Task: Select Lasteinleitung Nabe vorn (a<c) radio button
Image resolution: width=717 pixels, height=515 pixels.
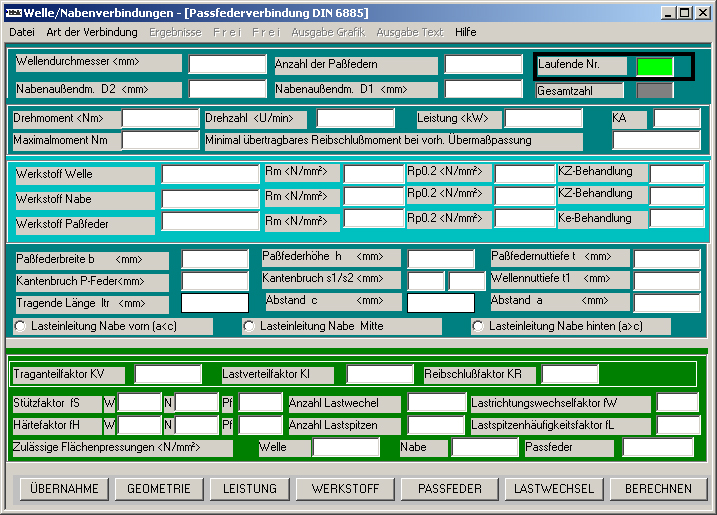Action: (21, 326)
